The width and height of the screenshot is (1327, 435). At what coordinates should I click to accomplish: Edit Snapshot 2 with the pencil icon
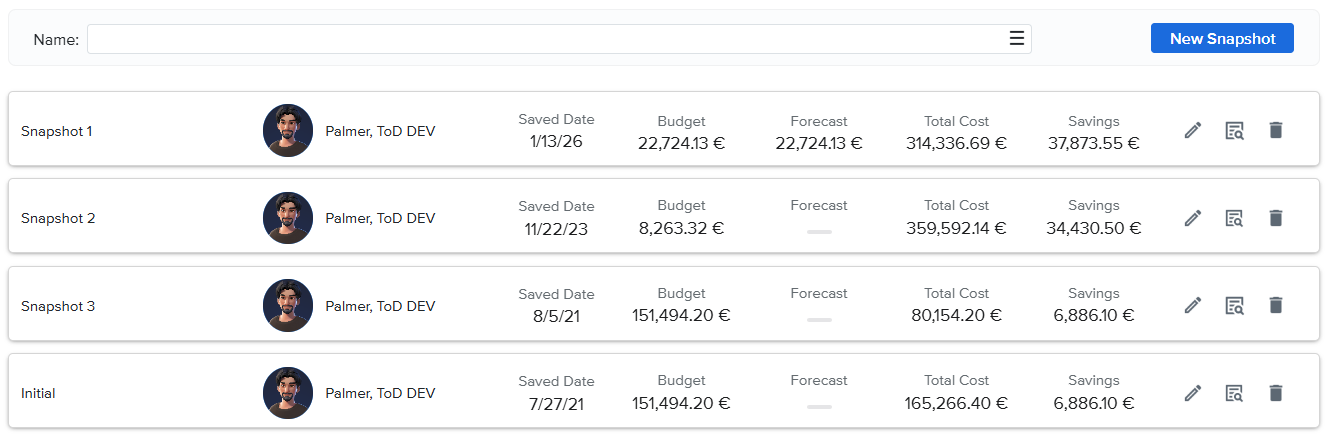pyautogui.click(x=1192, y=217)
